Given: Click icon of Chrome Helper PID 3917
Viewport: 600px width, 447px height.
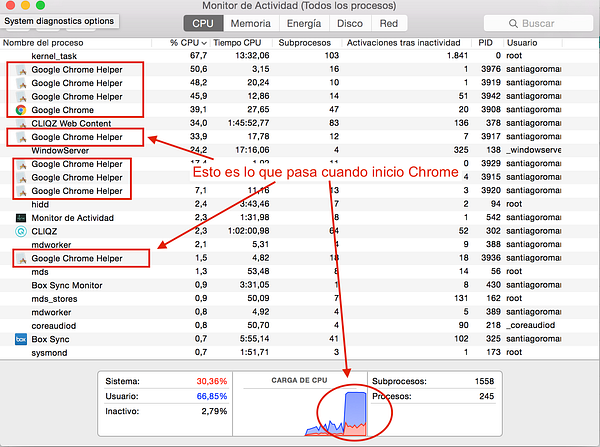Looking at the screenshot, I should tap(21, 137).
